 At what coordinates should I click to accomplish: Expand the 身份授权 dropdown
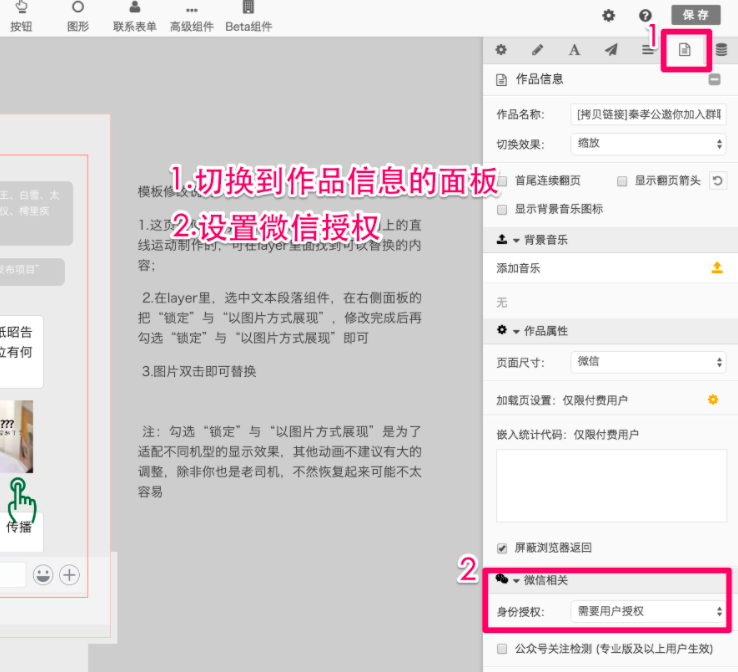648,611
